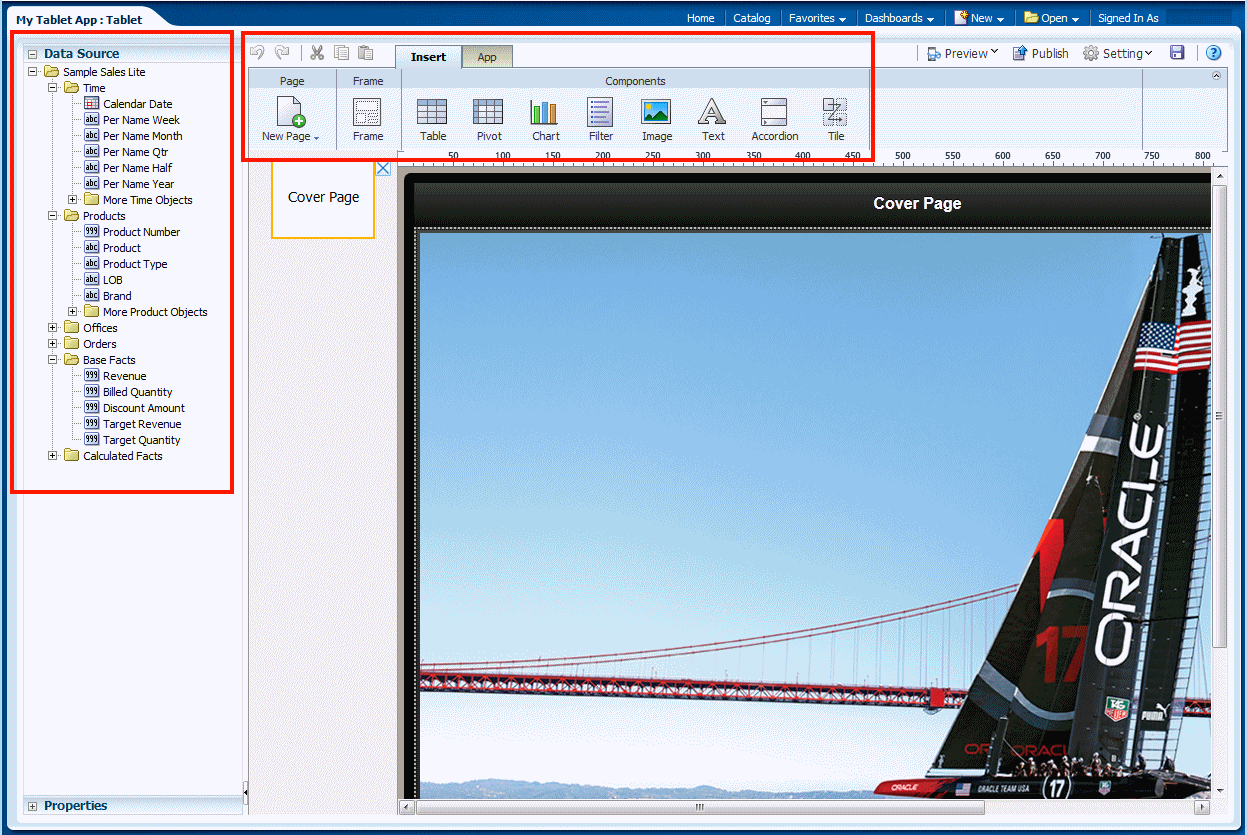
Task: Click the Paste clipboard icon
Action: click(x=366, y=53)
